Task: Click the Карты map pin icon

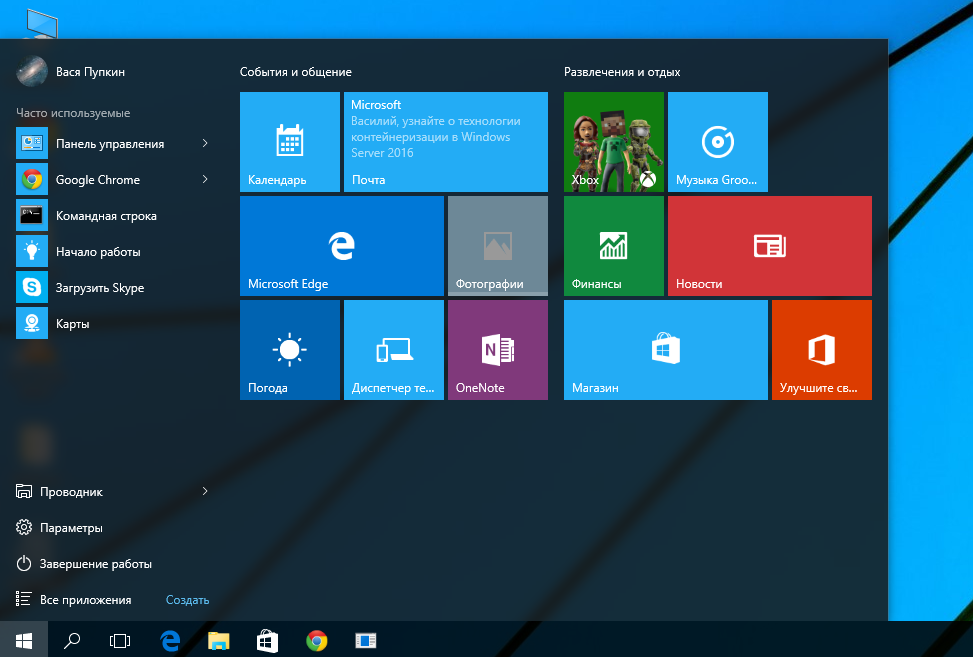Action: [32, 323]
